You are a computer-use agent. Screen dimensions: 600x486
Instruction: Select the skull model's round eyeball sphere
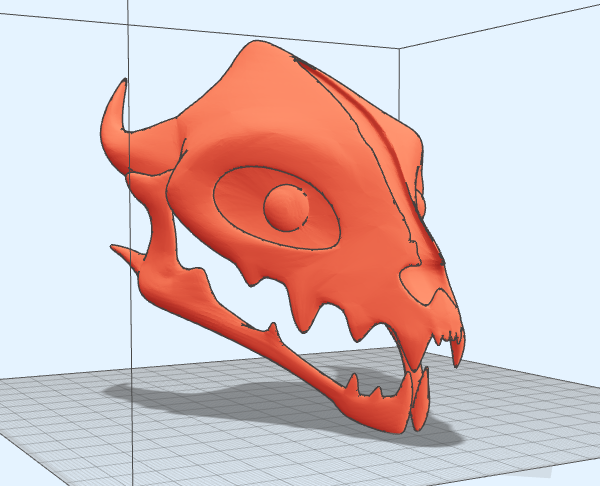pyautogui.click(x=286, y=208)
